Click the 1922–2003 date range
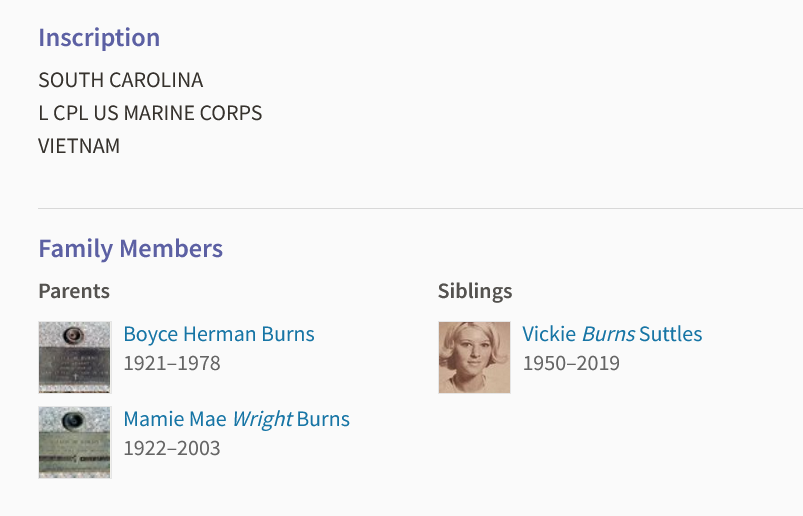This screenshot has width=803, height=516. click(171, 448)
